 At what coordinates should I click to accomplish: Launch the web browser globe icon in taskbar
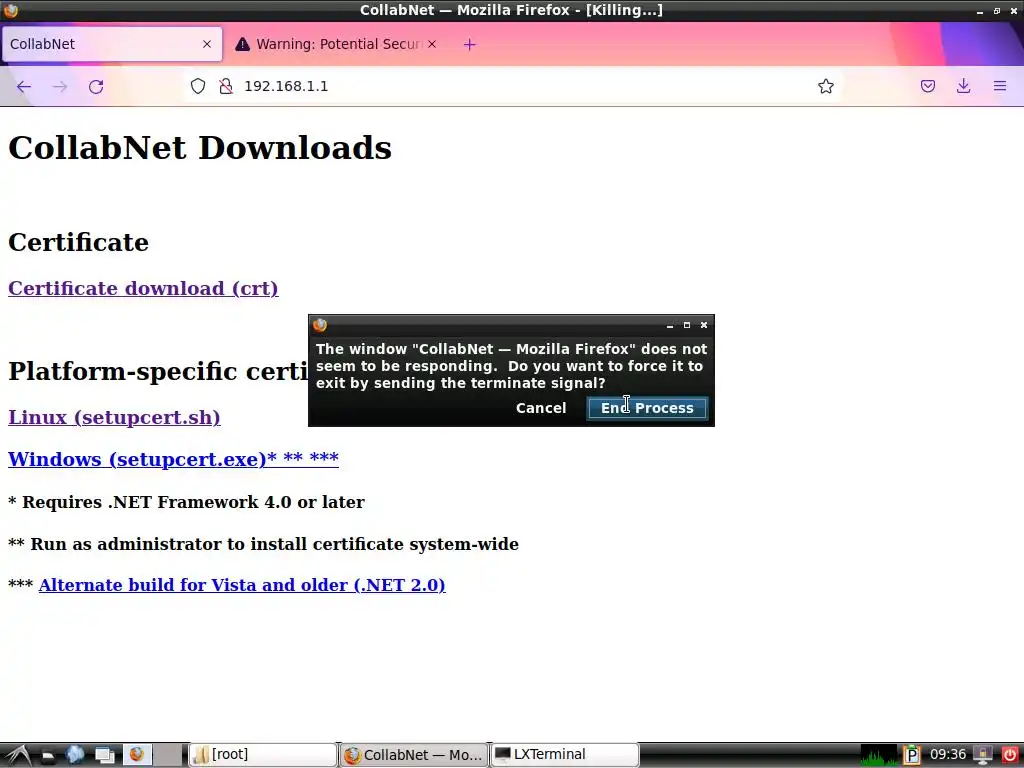(x=75, y=755)
